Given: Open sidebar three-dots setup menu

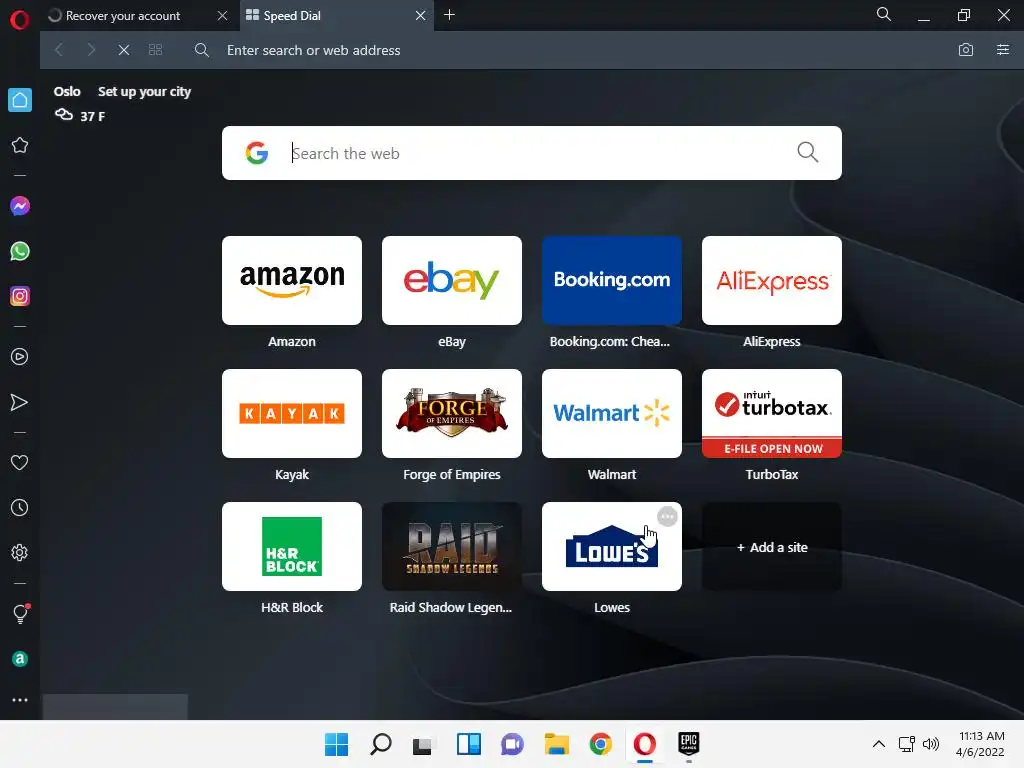Looking at the screenshot, I should (20, 700).
